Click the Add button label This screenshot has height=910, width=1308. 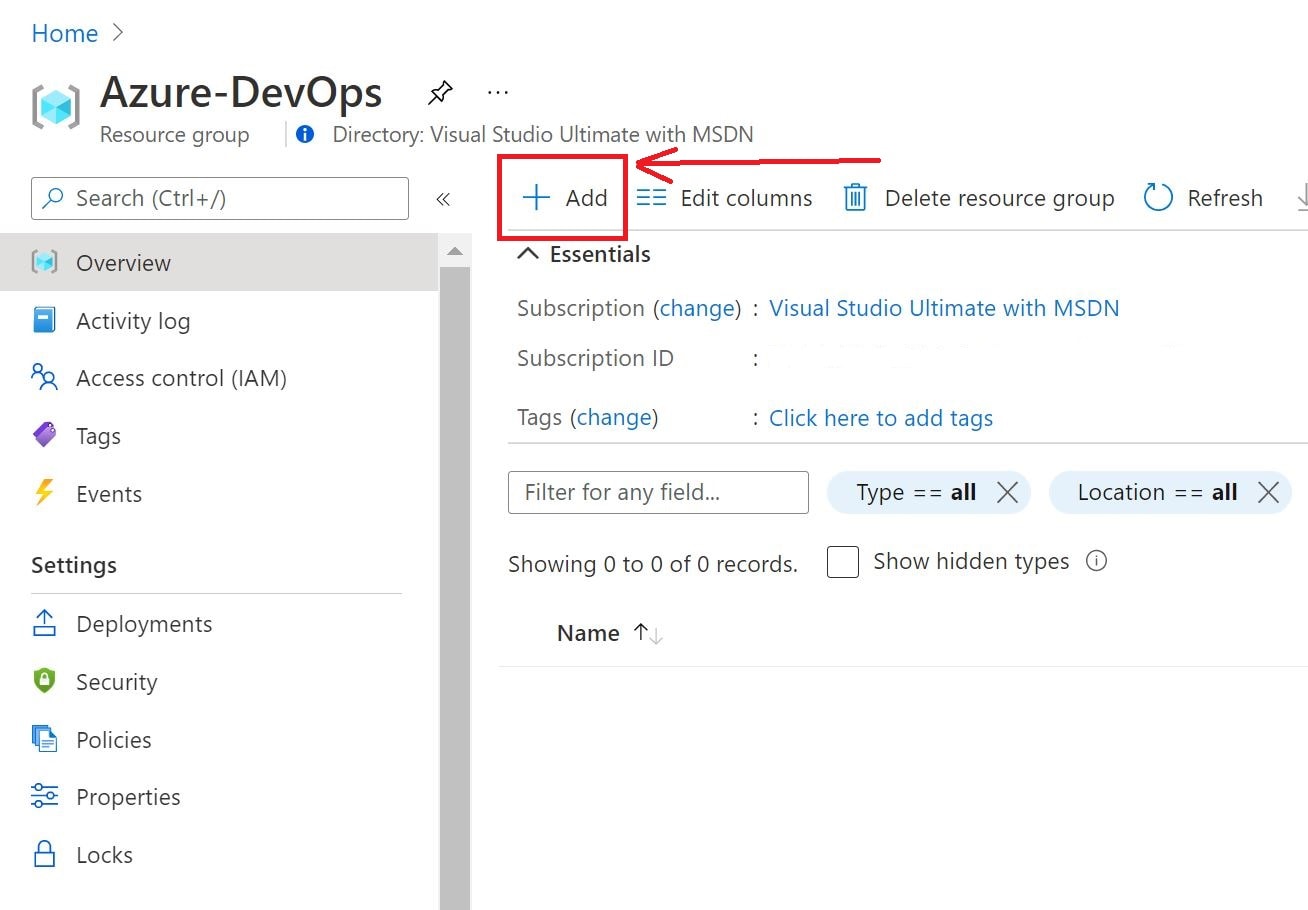[586, 198]
